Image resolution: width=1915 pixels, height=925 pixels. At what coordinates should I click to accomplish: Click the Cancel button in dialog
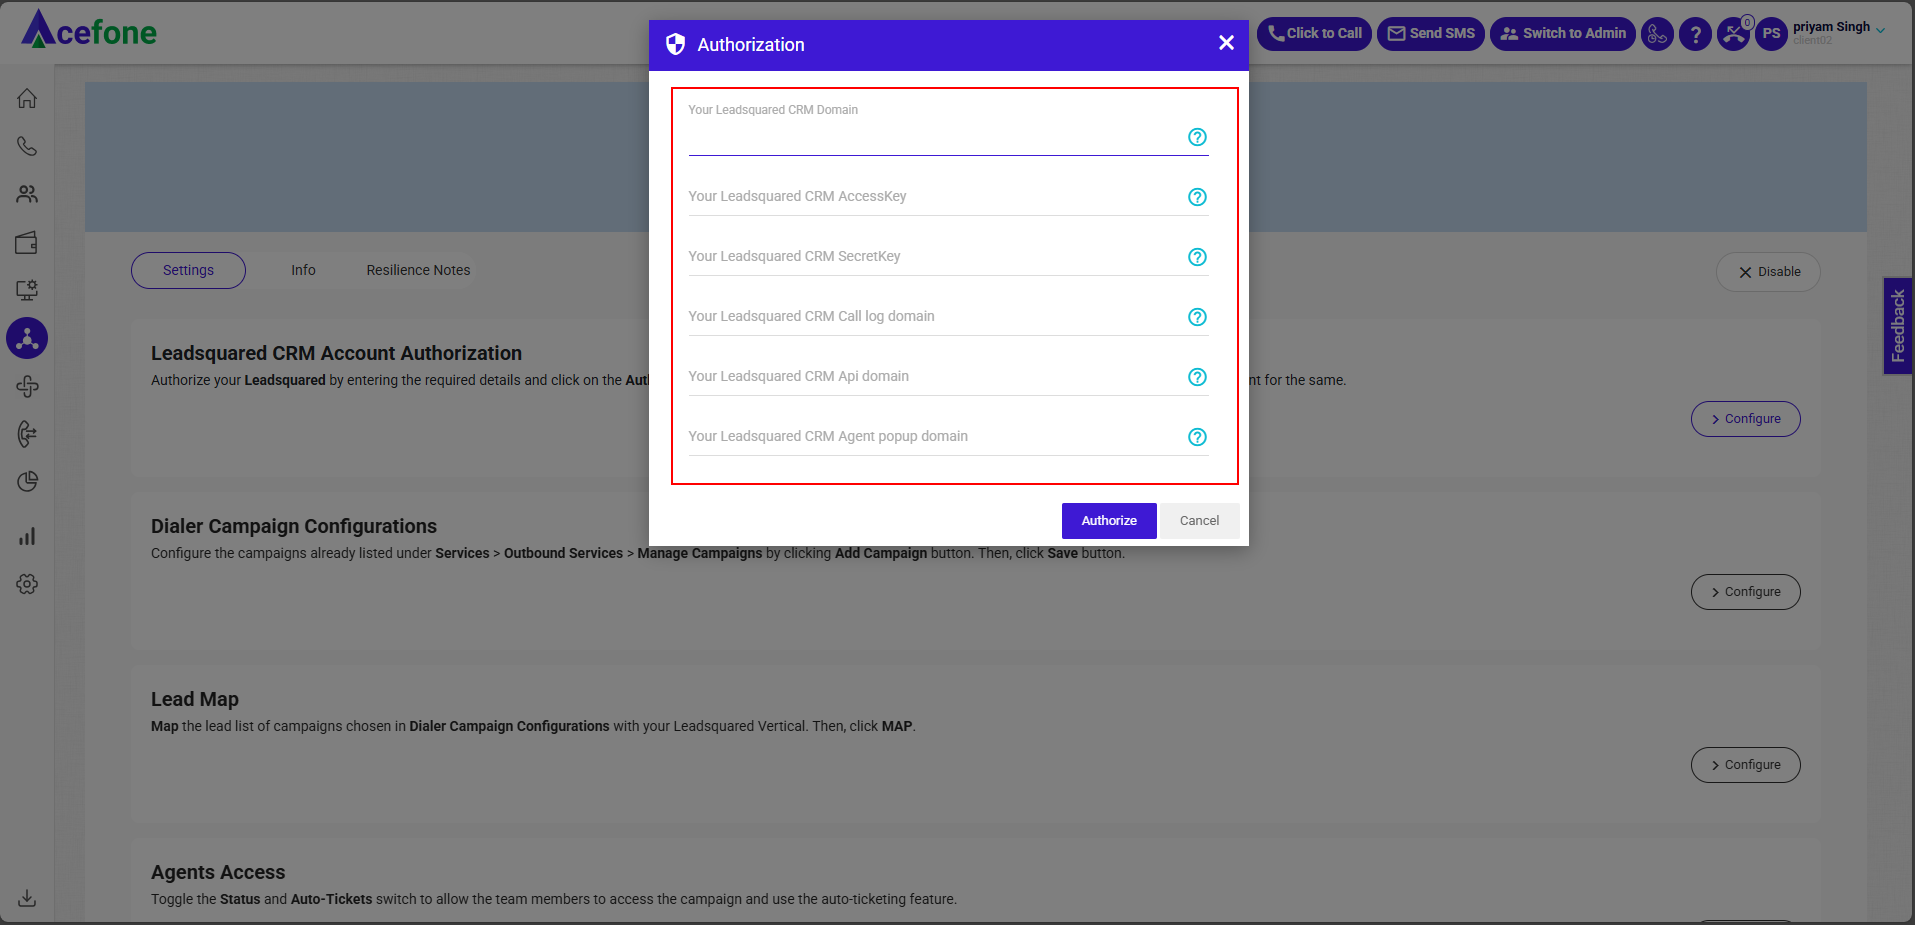[1199, 521]
